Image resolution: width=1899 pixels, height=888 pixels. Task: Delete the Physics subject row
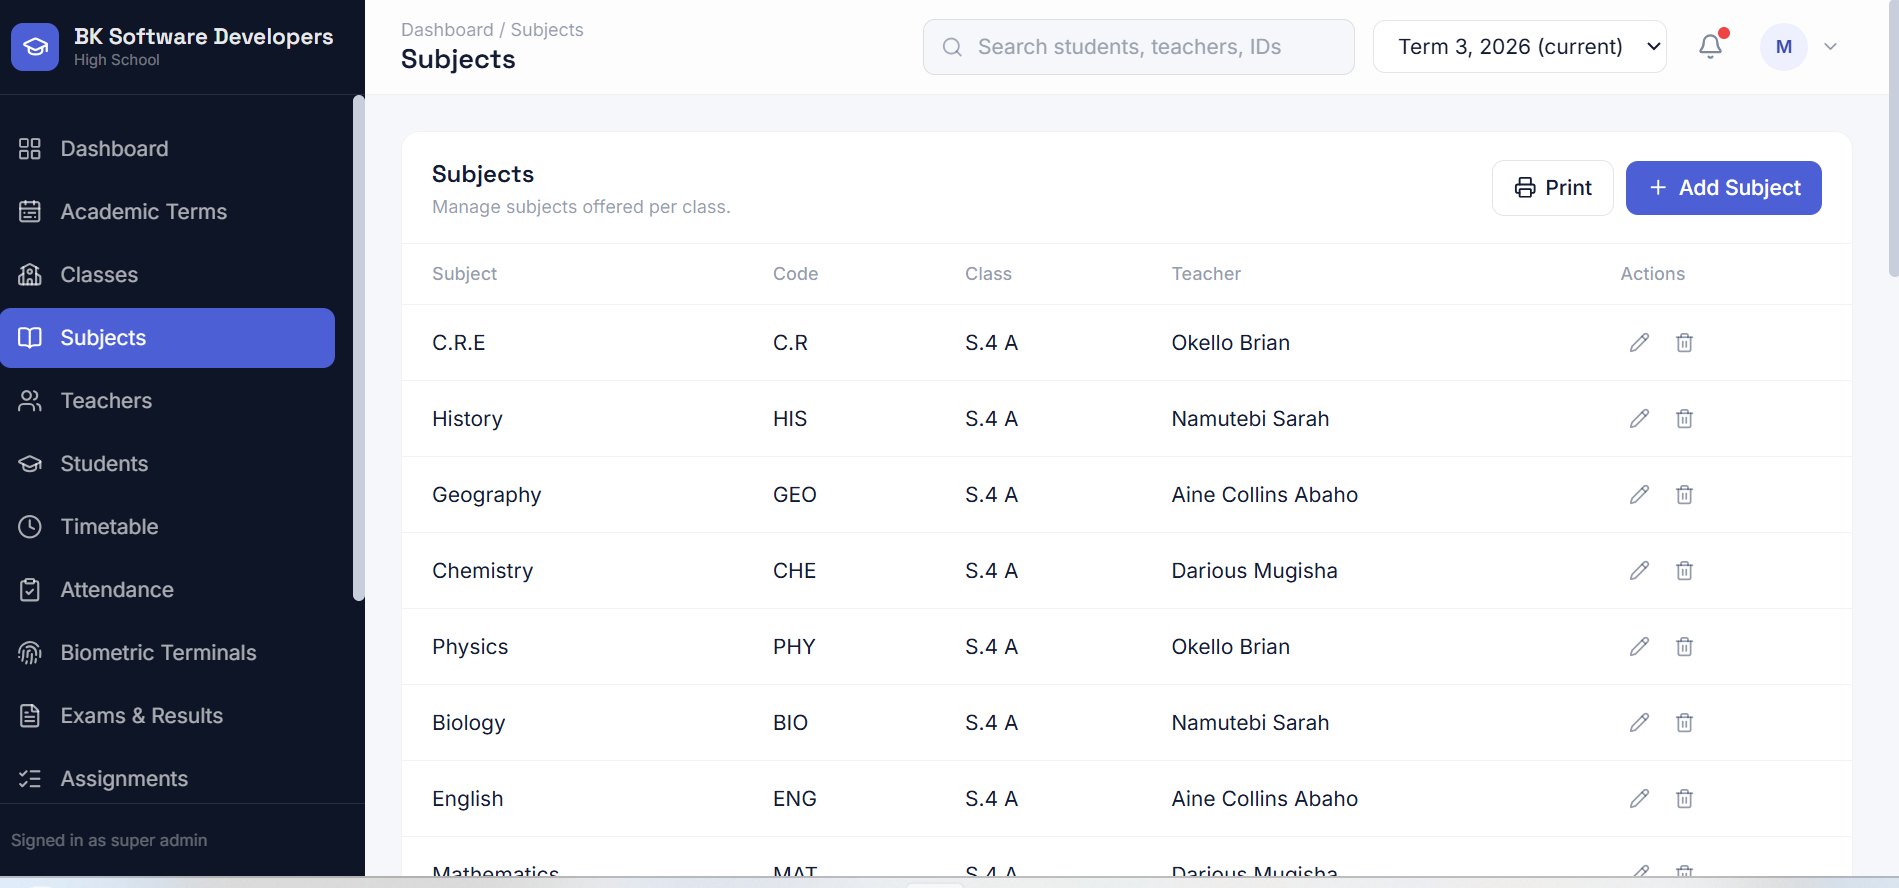tap(1685, 647)
